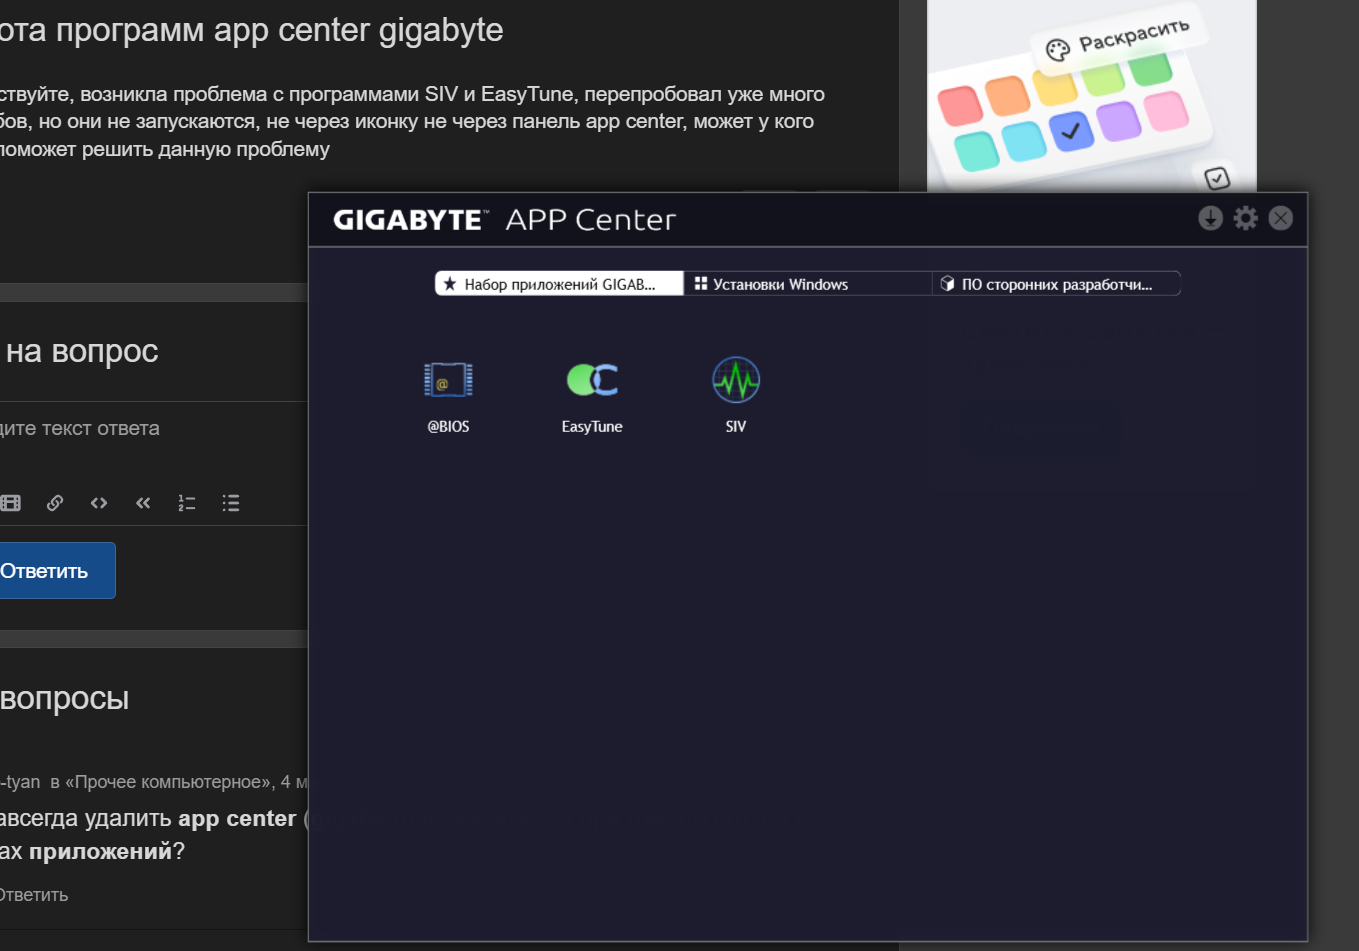Click the gray 'Ответить' link under related question
Viewport: 1359px width, 951px height.
(x=34, y=895)
